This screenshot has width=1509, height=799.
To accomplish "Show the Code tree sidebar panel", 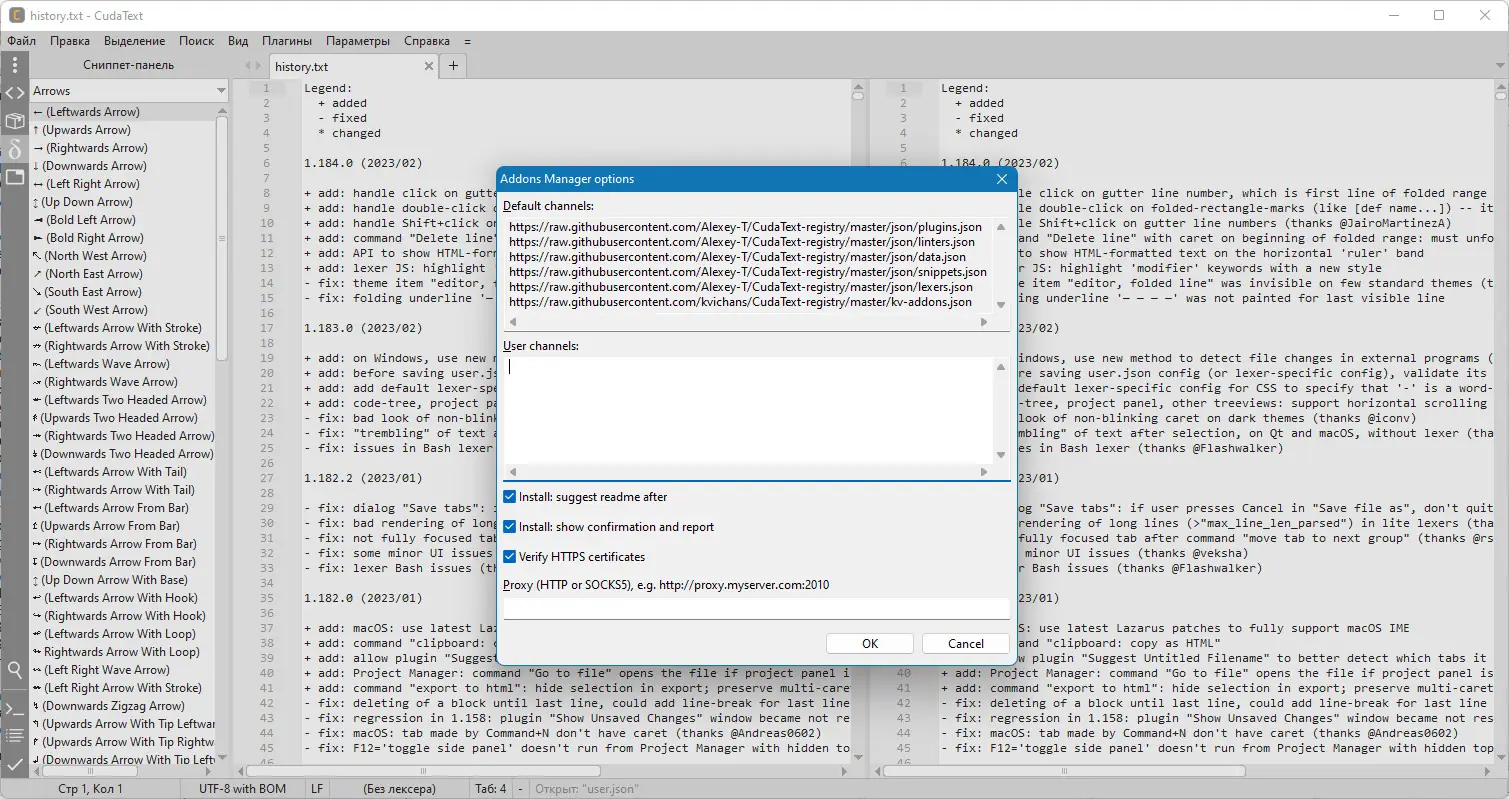I will [14, 93].
